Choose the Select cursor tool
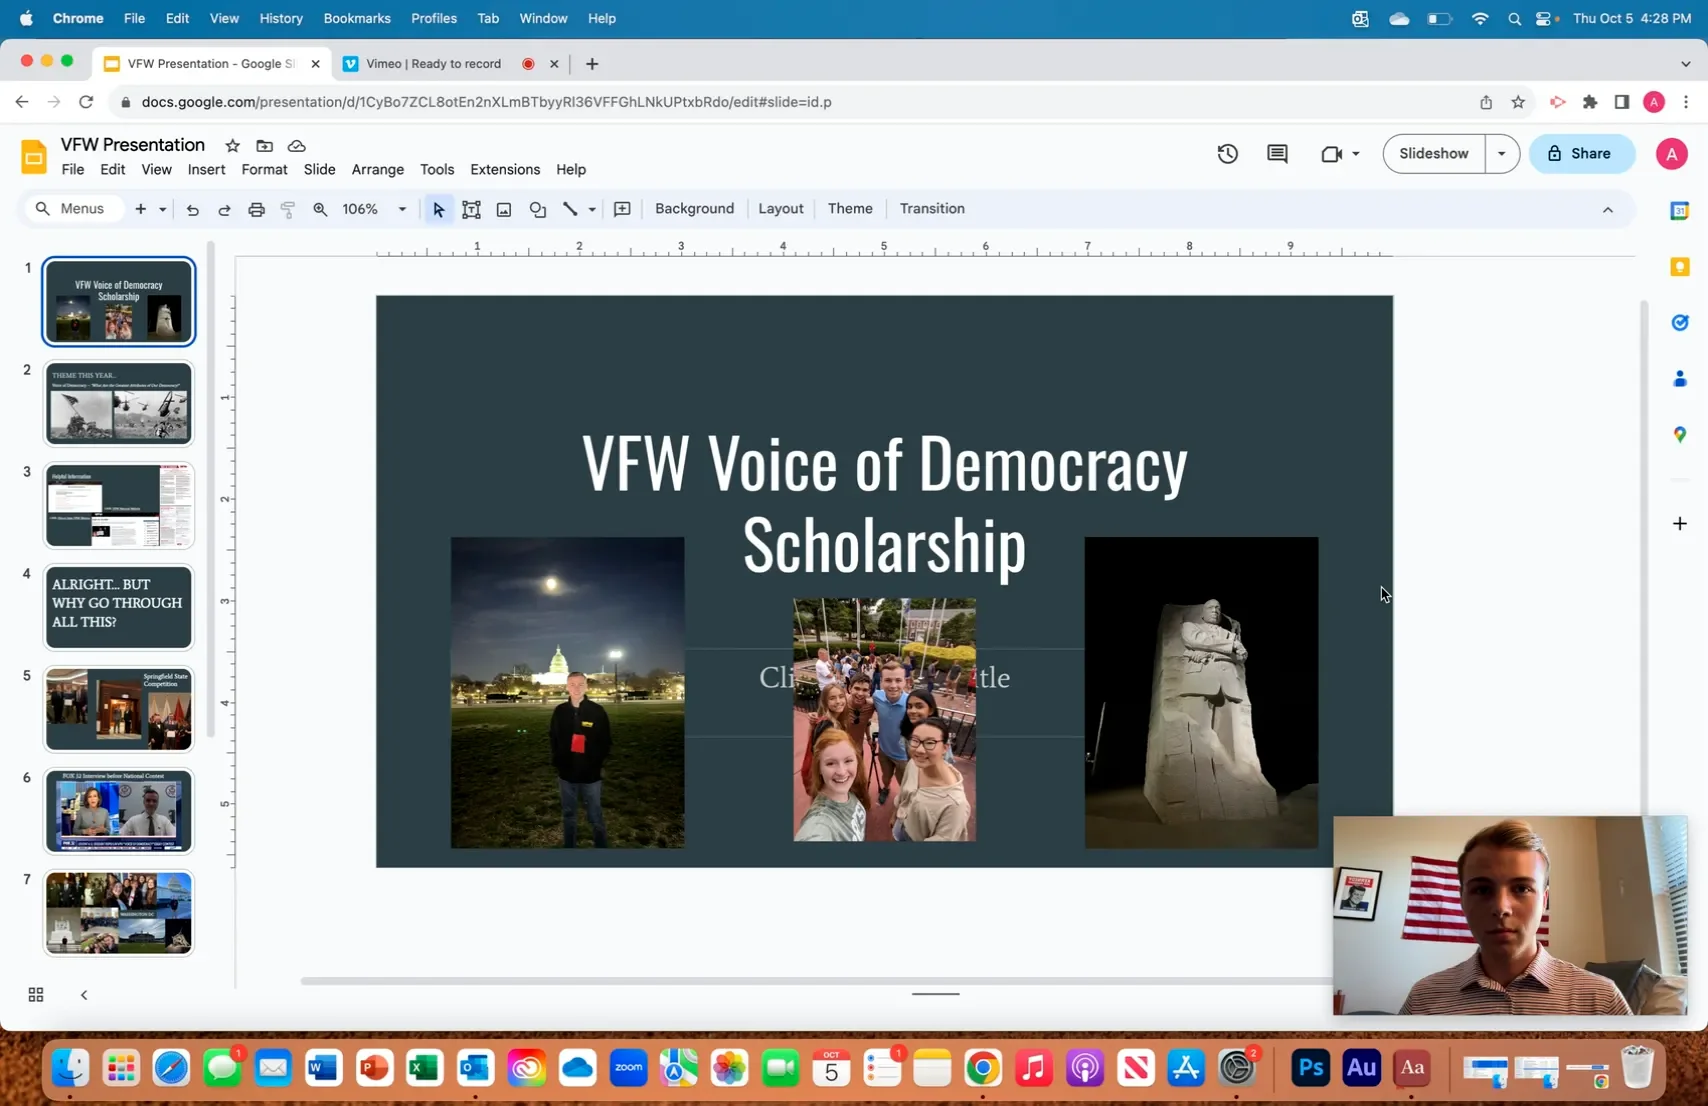The height and width of the screenshot is (1106, 1708). (438, 209)
